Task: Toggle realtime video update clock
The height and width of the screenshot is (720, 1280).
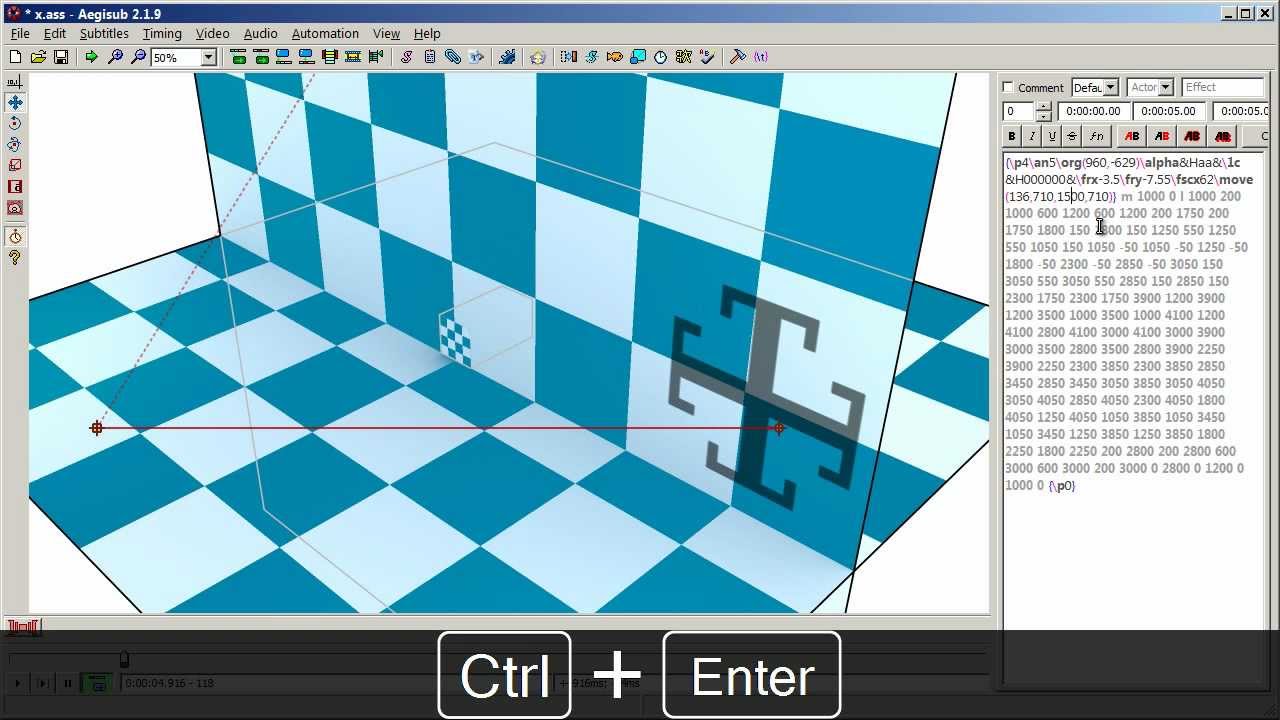Action: pyautogui.click(x=15, y=236)
